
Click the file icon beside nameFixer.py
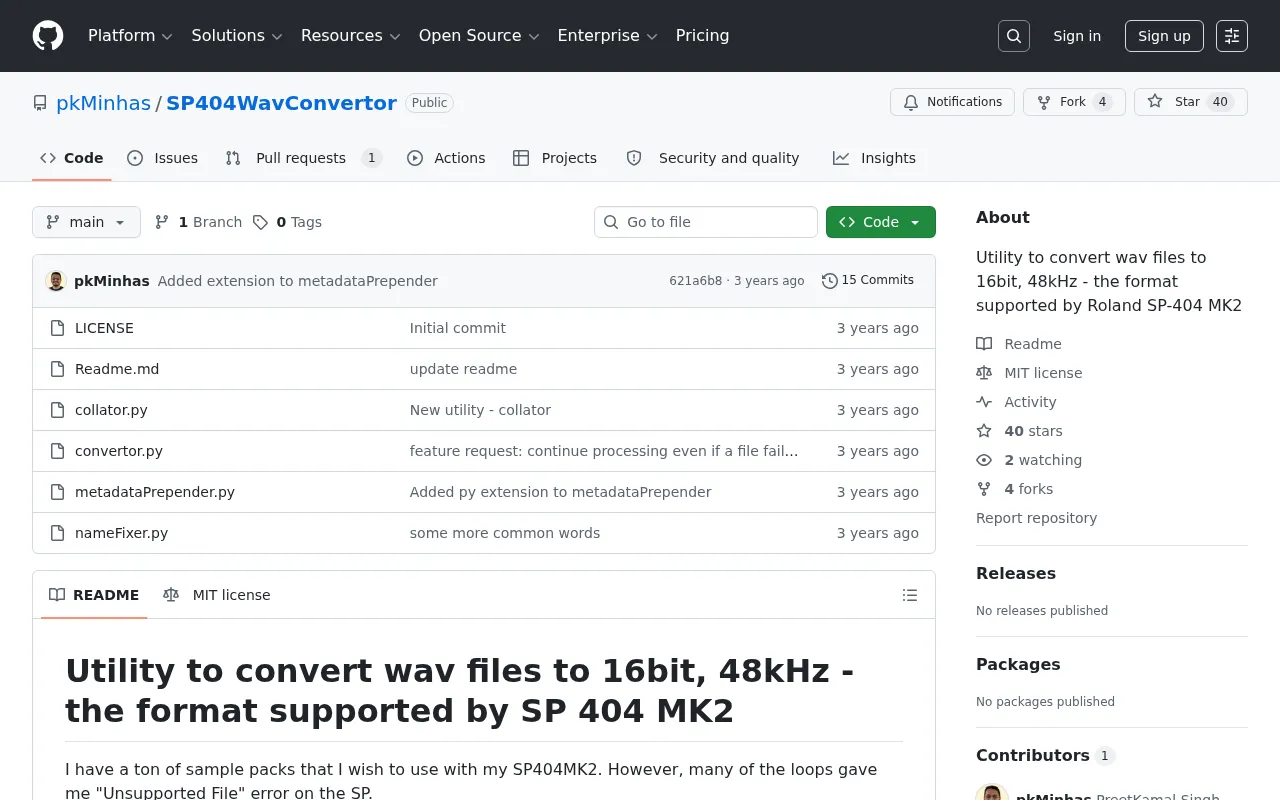pos(58,533)
